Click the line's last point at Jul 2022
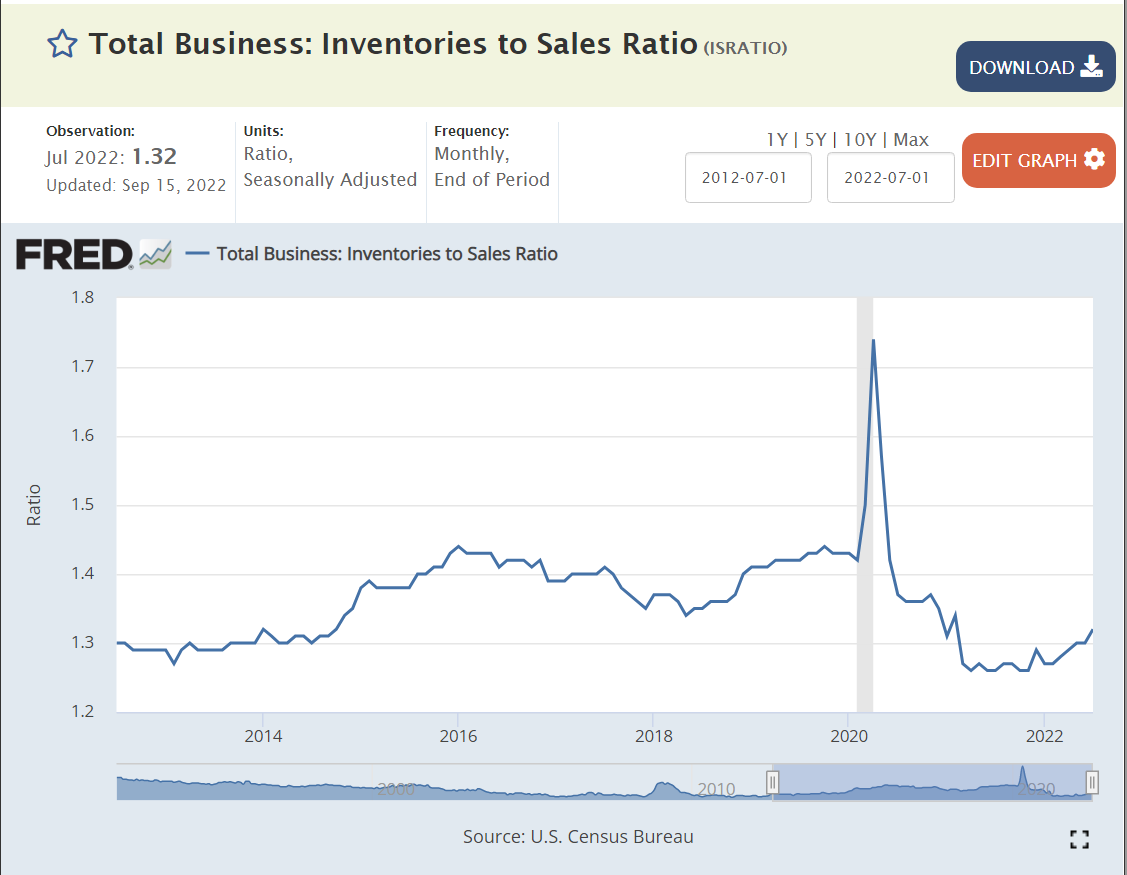 [x=1091, y=630]
